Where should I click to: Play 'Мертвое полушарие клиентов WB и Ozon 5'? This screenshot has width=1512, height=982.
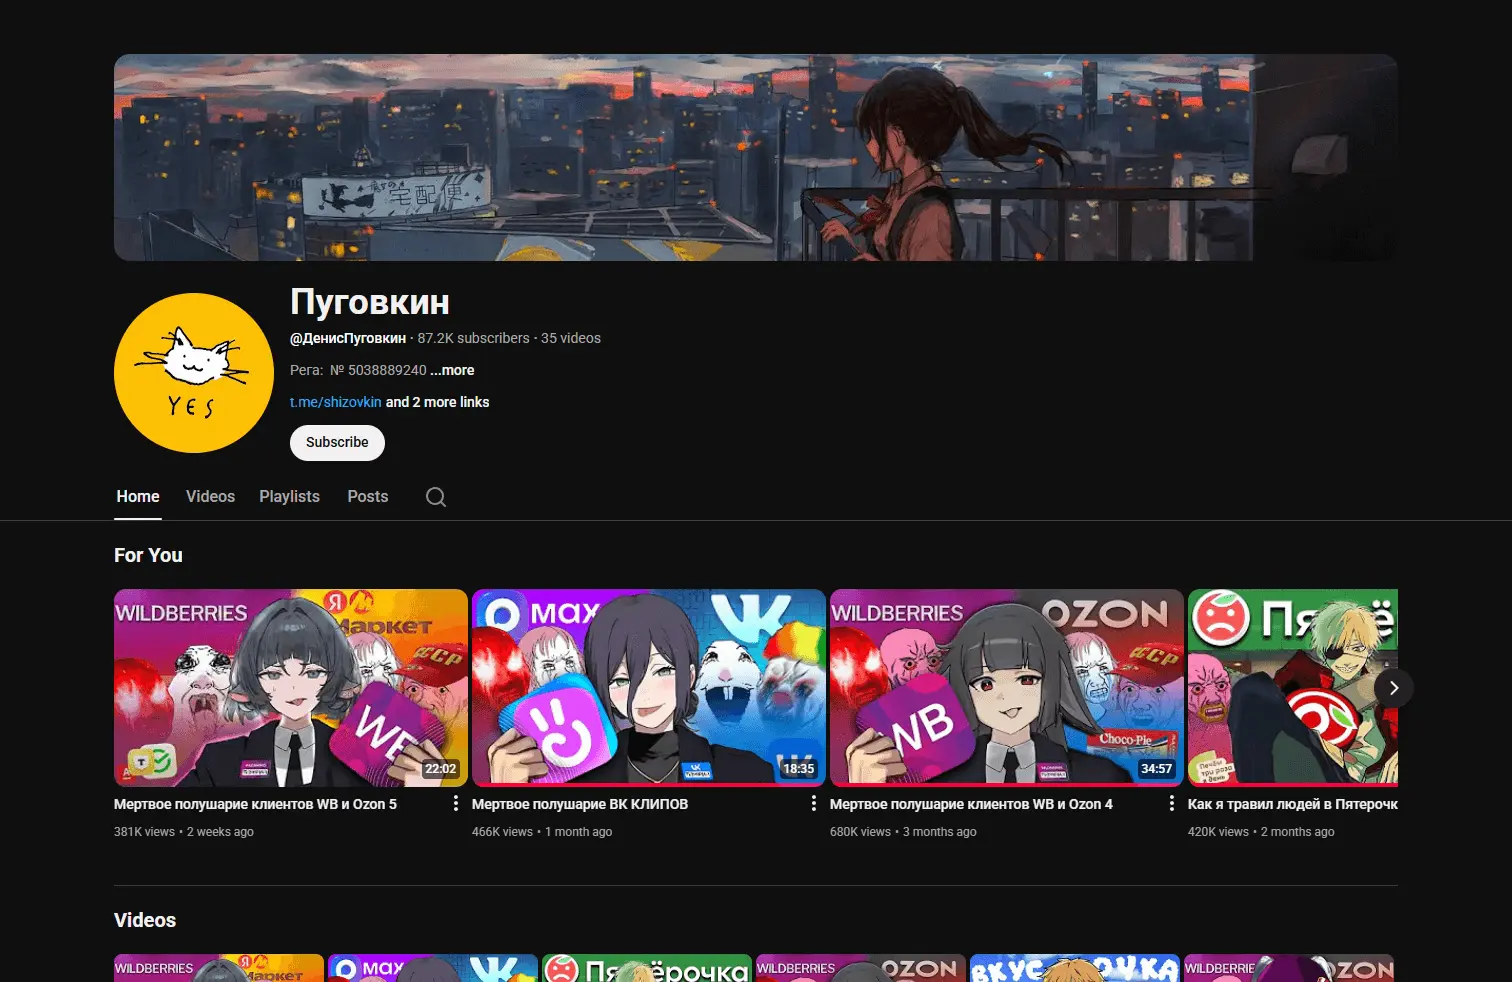(290, 688)
